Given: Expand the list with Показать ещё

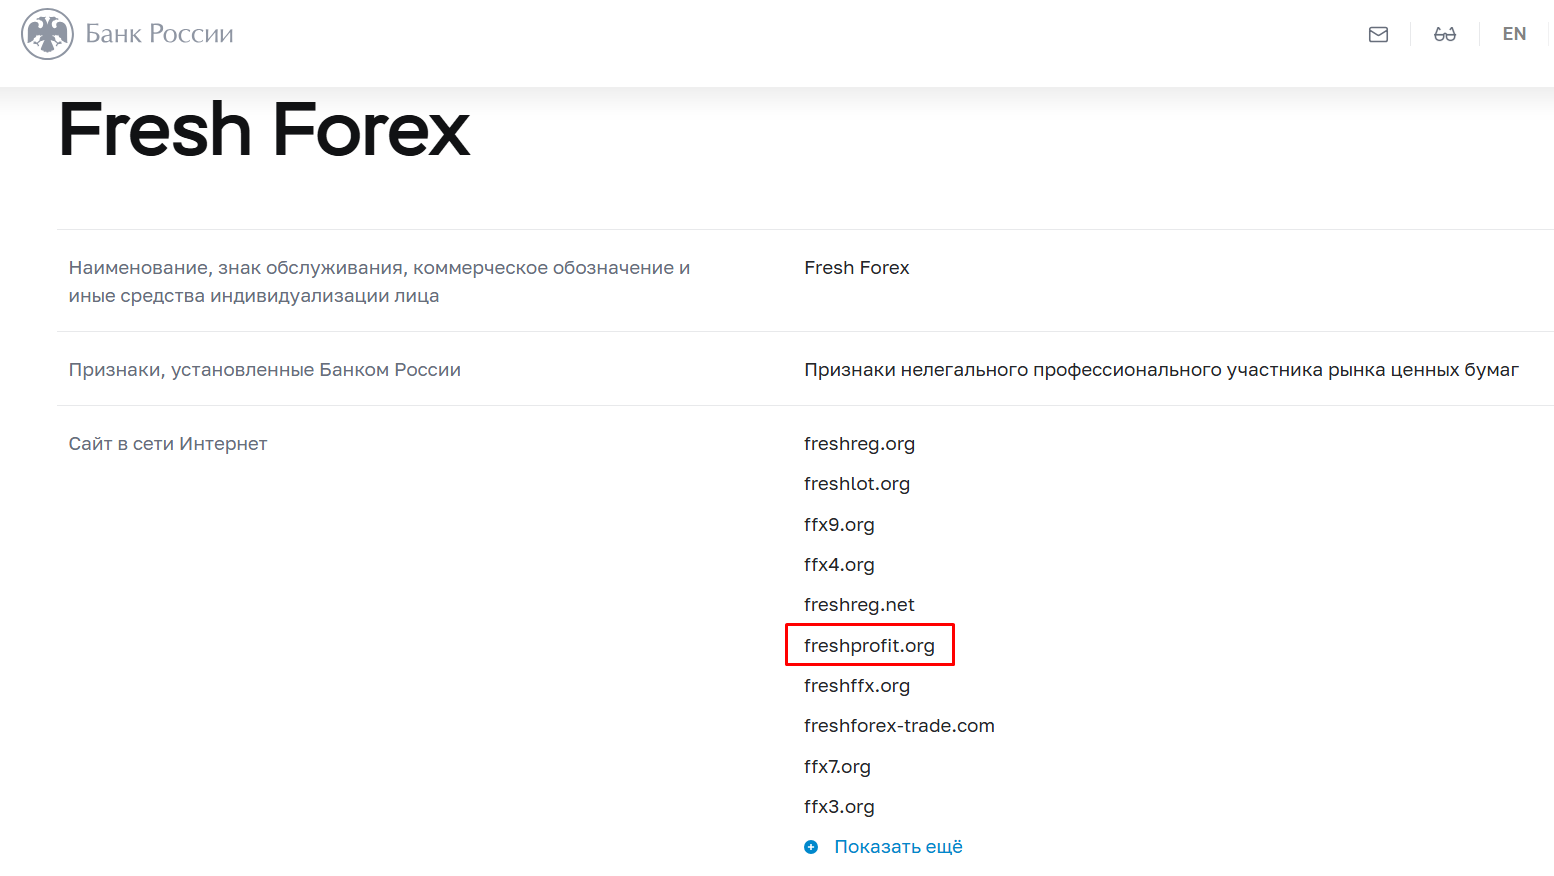Looking at the screenshot, I should point(898,847).
